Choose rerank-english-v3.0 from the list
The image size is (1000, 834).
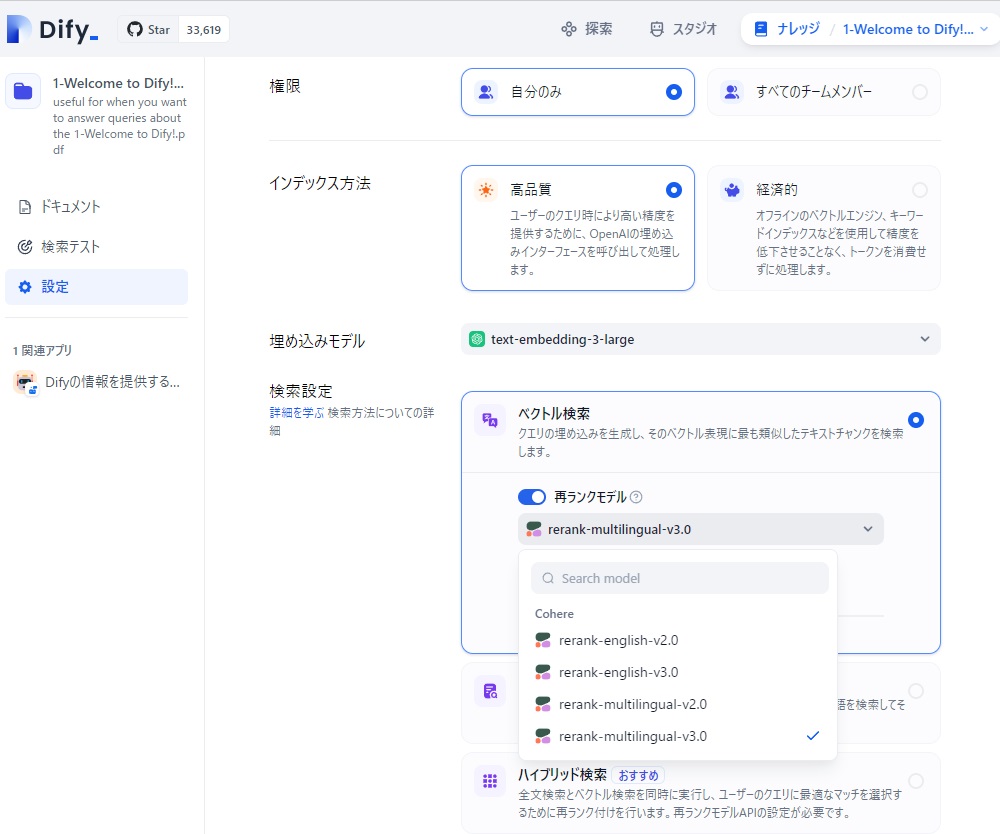tap(678, 672)
